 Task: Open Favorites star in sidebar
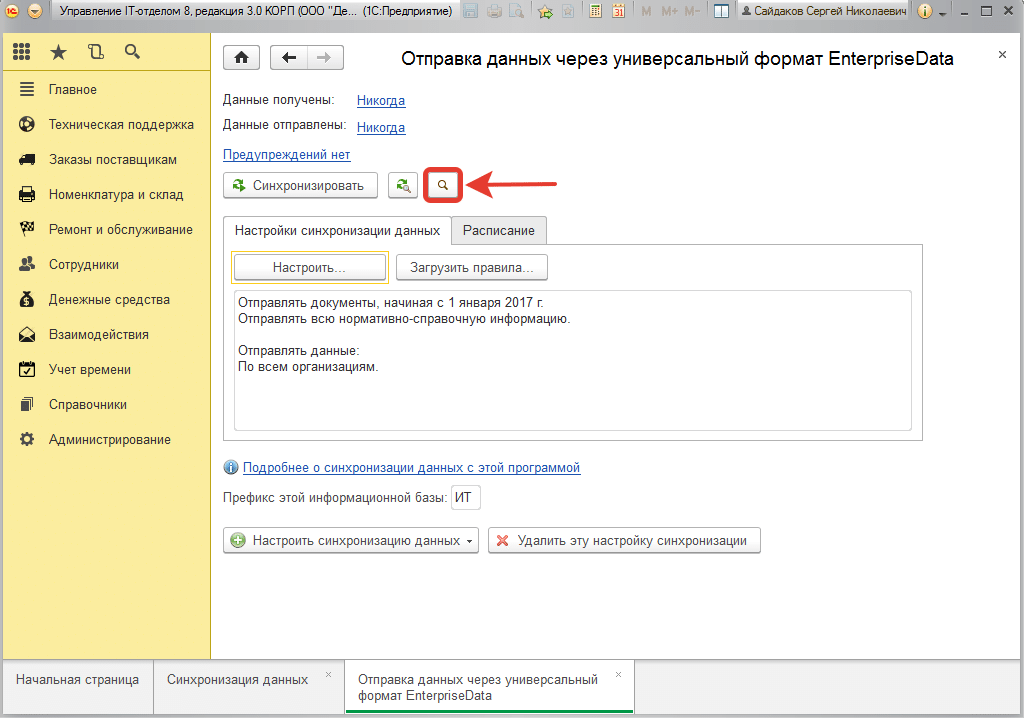[x=58, y=52]
